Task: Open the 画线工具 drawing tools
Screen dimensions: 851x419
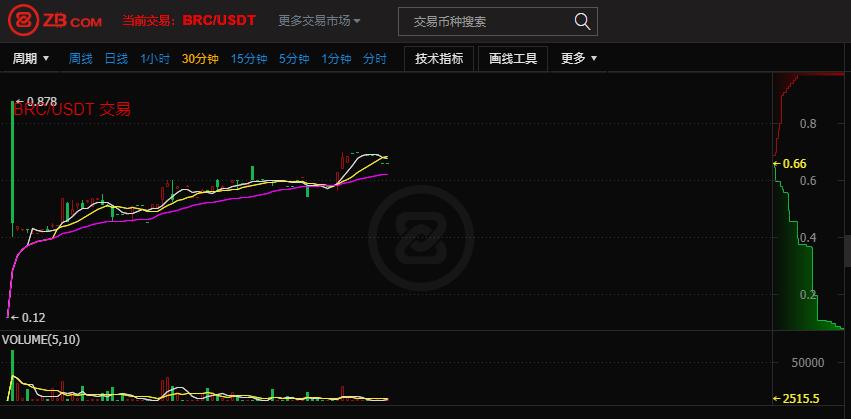Action: [x=513, y=59]
